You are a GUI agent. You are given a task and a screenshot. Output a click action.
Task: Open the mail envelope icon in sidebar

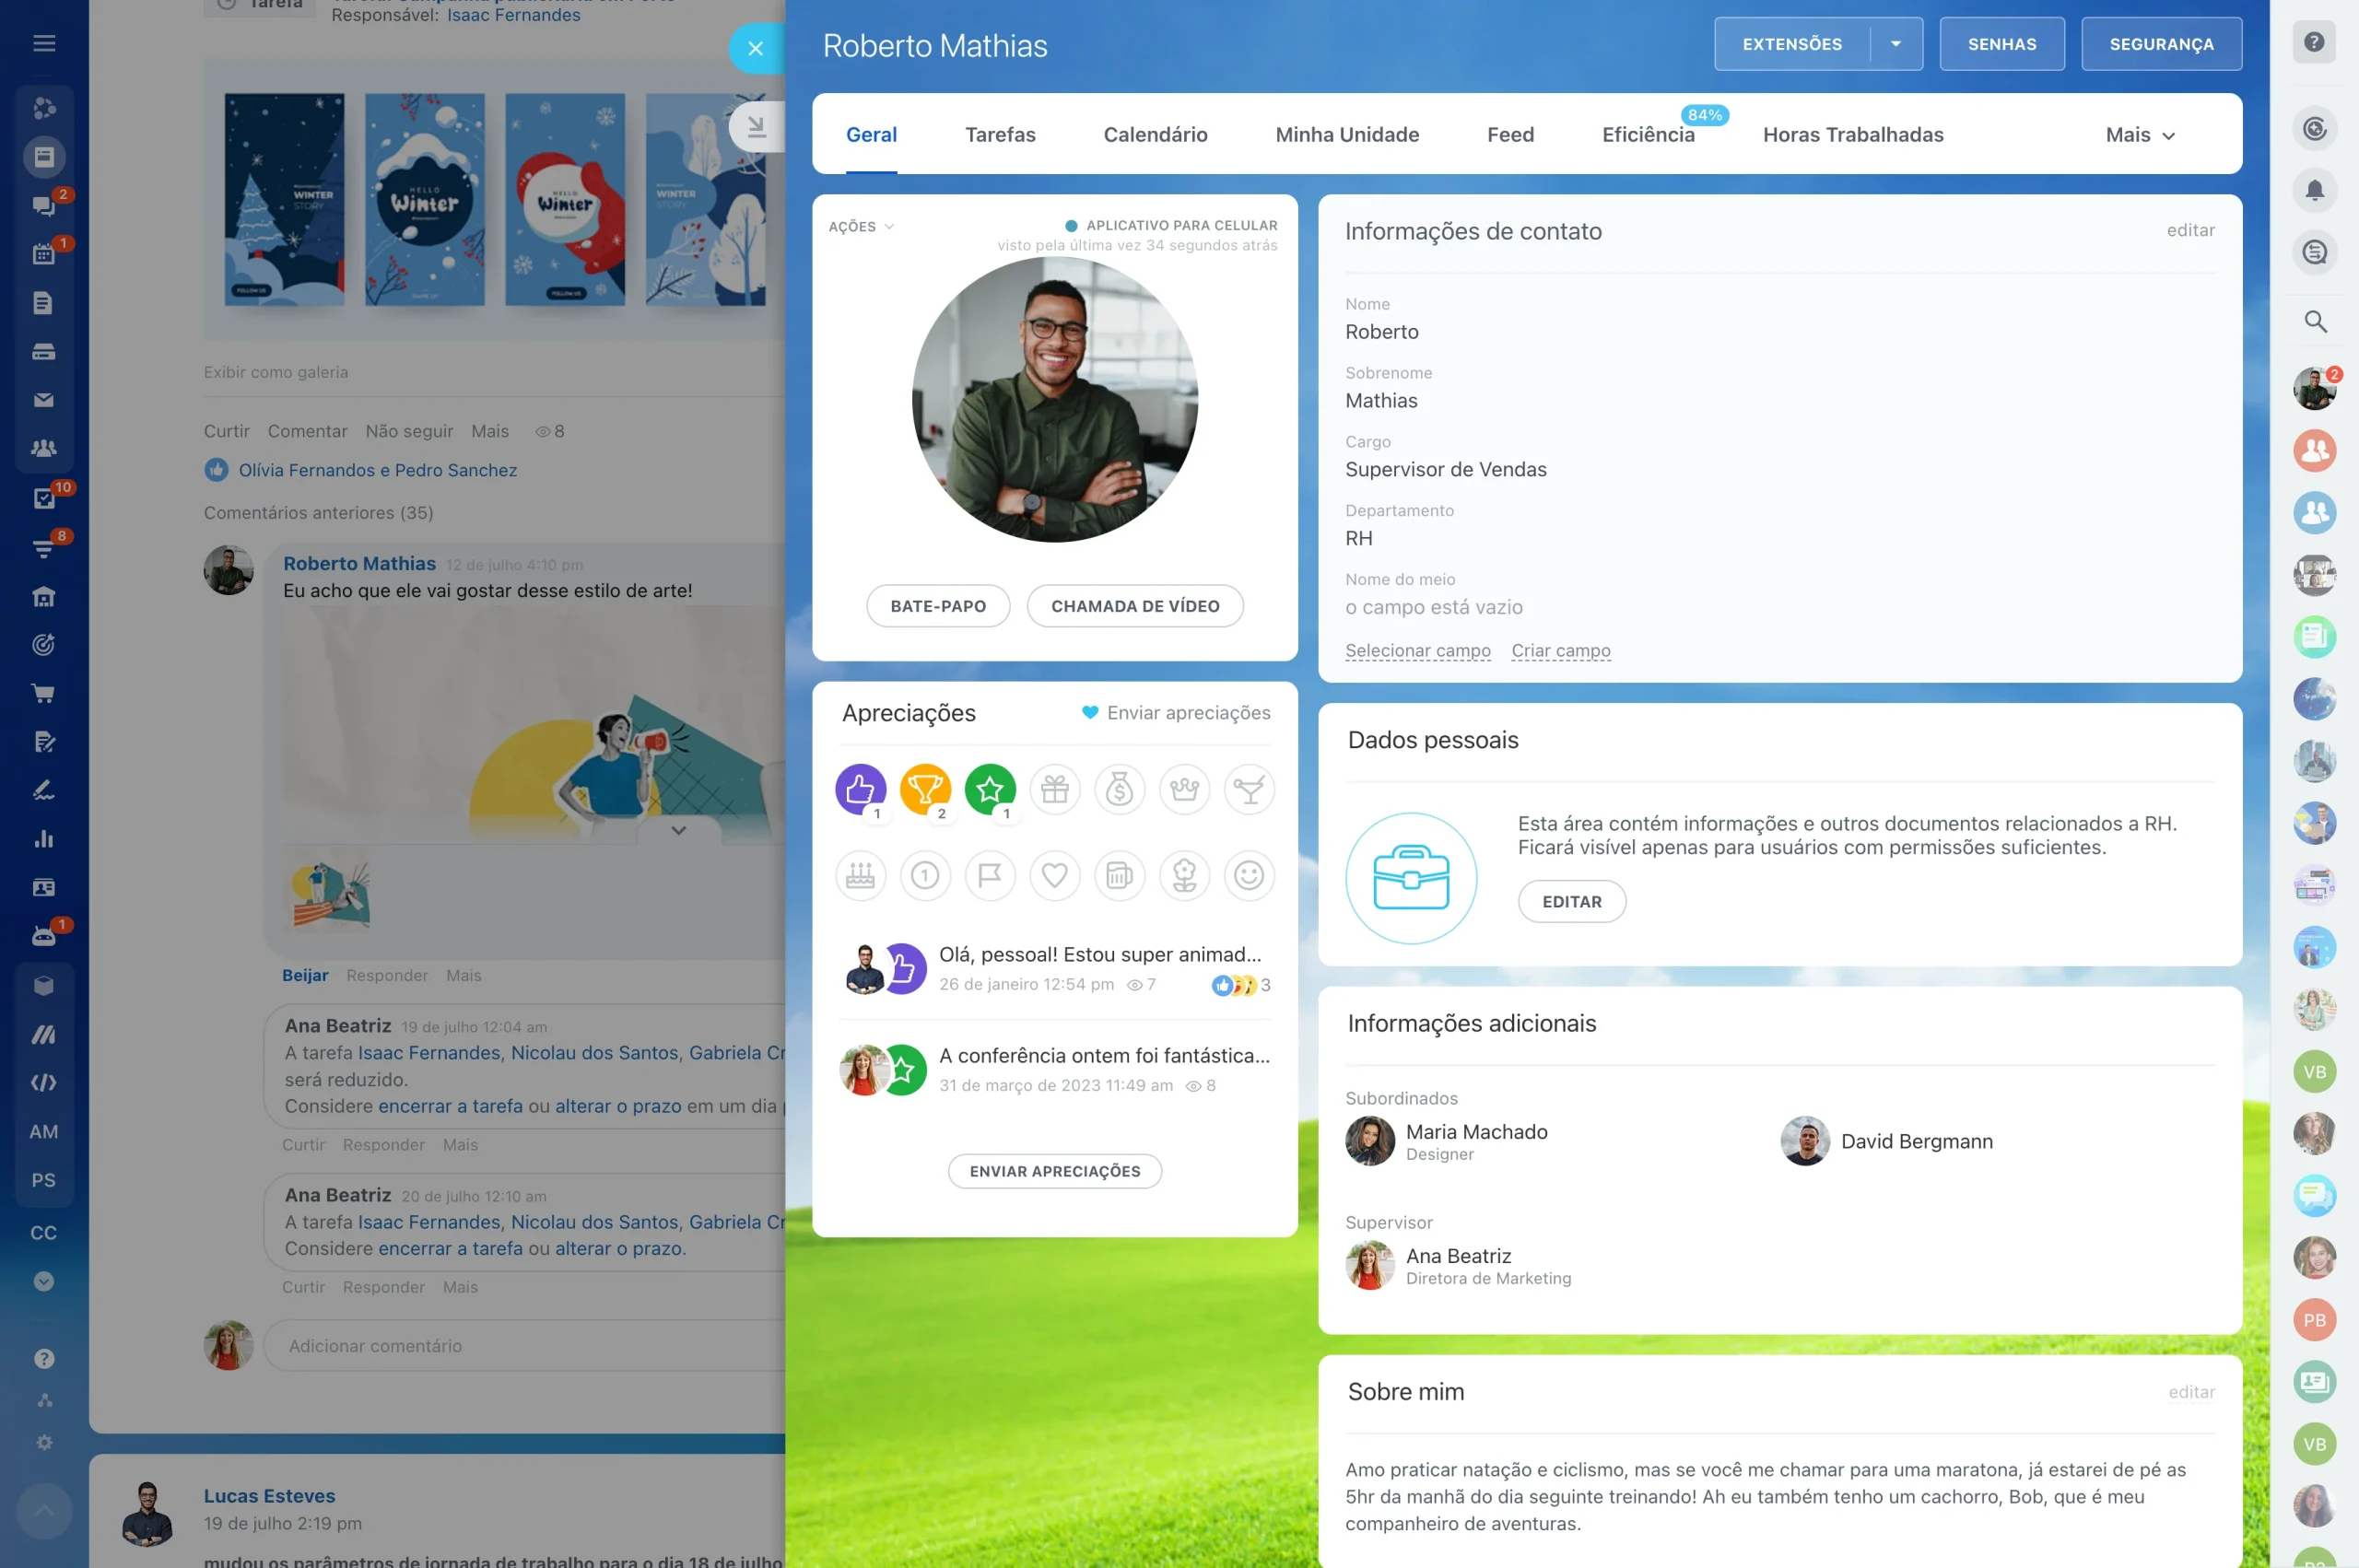pyautogui.click(x=44, y=400)
